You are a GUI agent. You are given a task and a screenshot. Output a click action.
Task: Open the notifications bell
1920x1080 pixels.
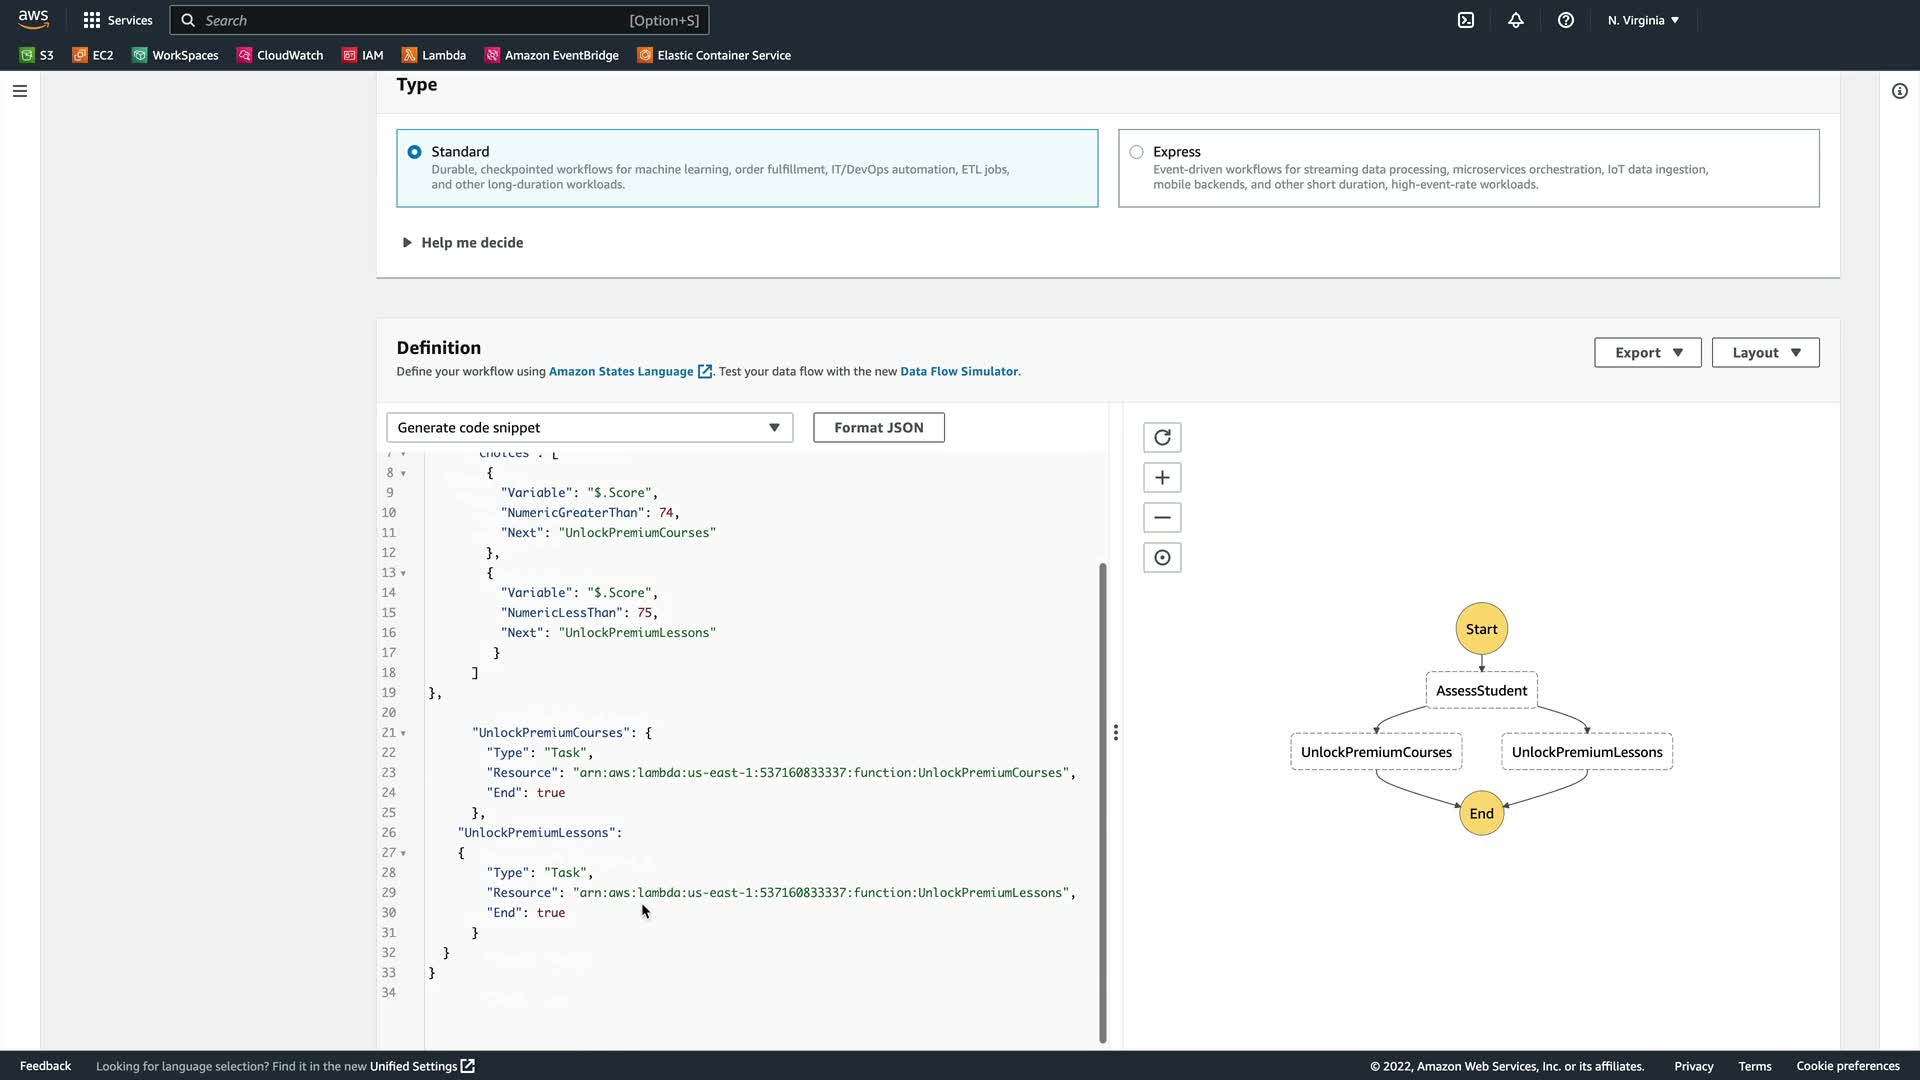point(1516,20)
